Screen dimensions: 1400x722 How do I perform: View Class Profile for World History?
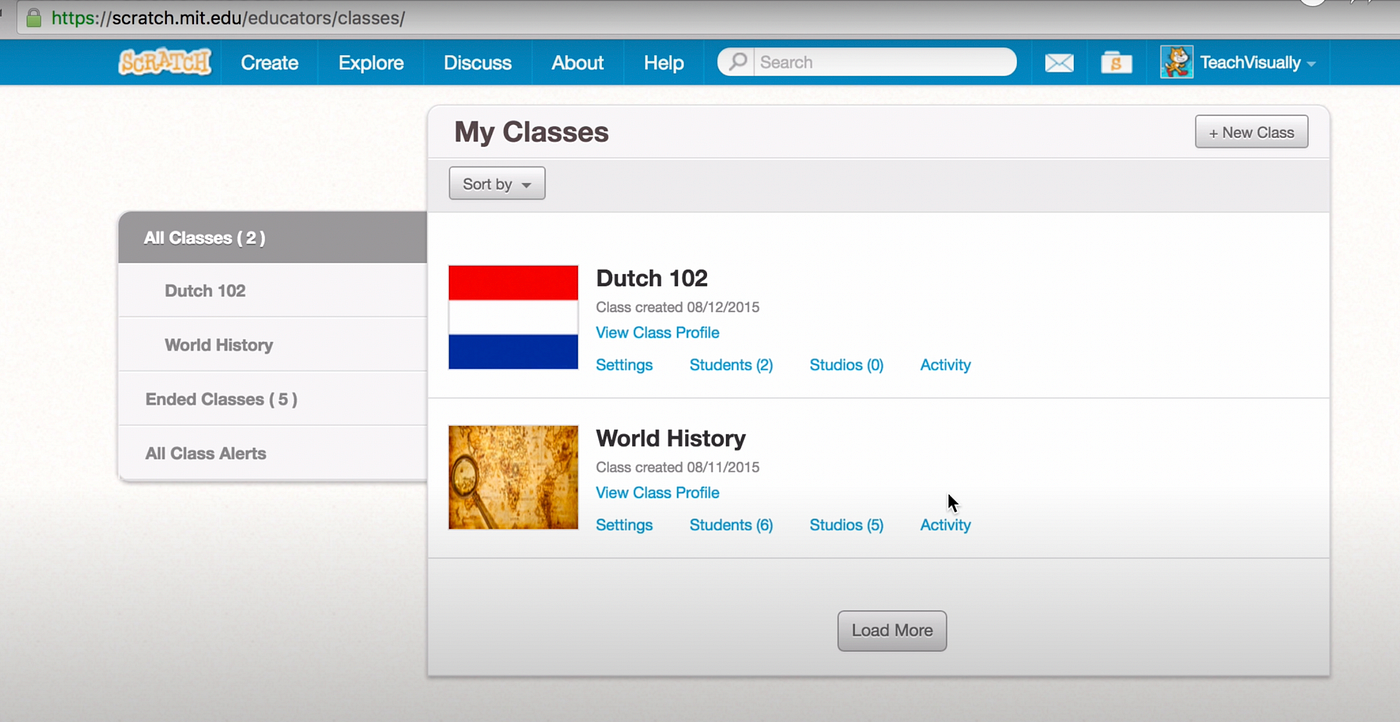[658, 493]
